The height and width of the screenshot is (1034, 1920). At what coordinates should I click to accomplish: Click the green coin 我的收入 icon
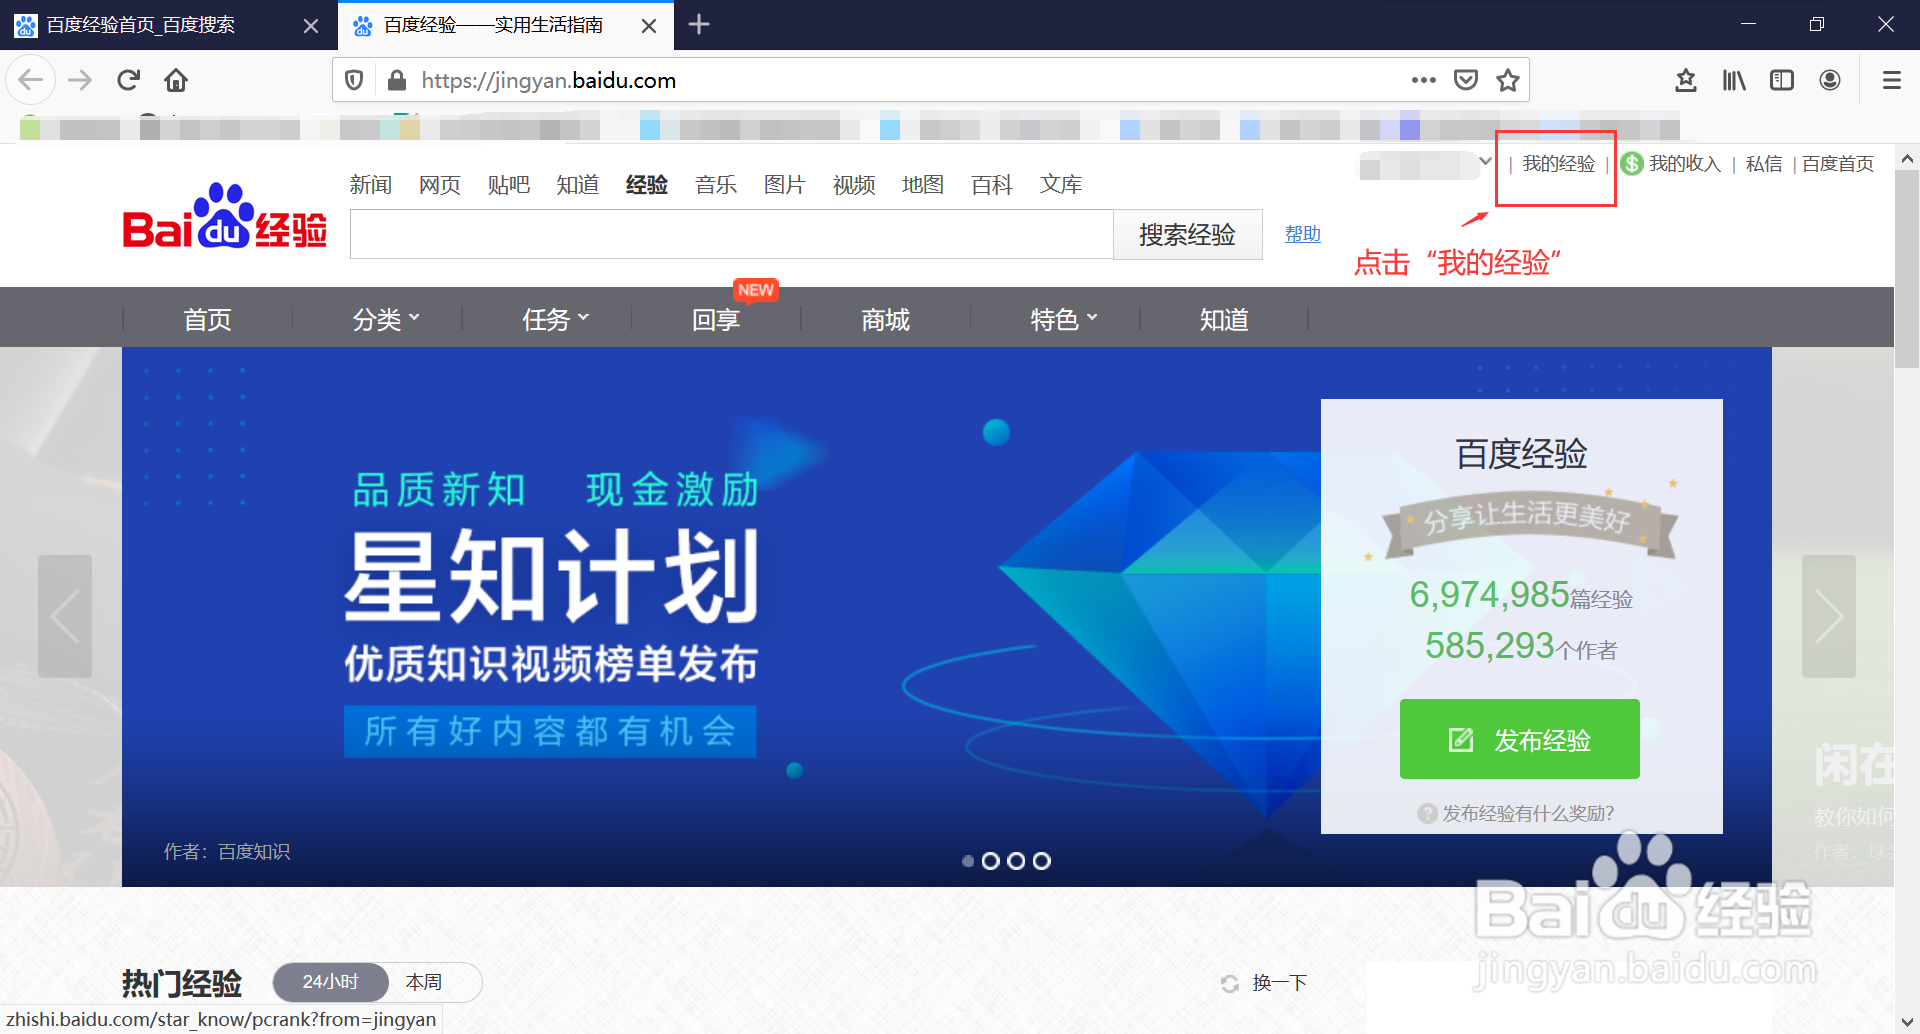pos(1632,163)
